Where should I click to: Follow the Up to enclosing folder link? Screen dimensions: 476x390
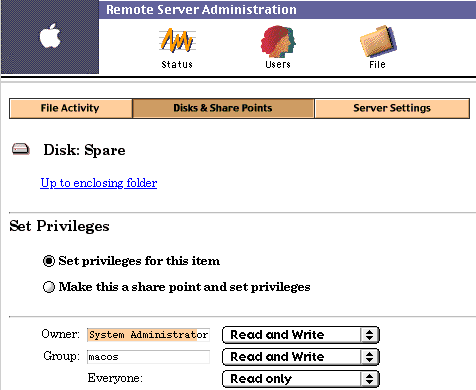tap(99, 183)
